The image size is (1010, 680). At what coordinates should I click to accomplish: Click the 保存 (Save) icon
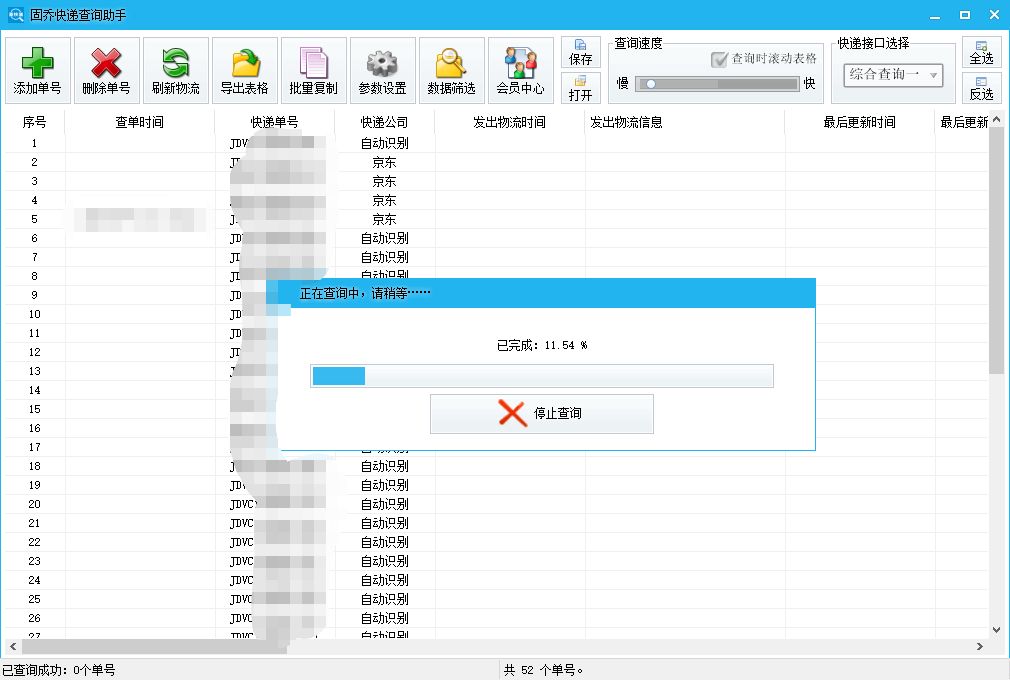pos(580,52)
